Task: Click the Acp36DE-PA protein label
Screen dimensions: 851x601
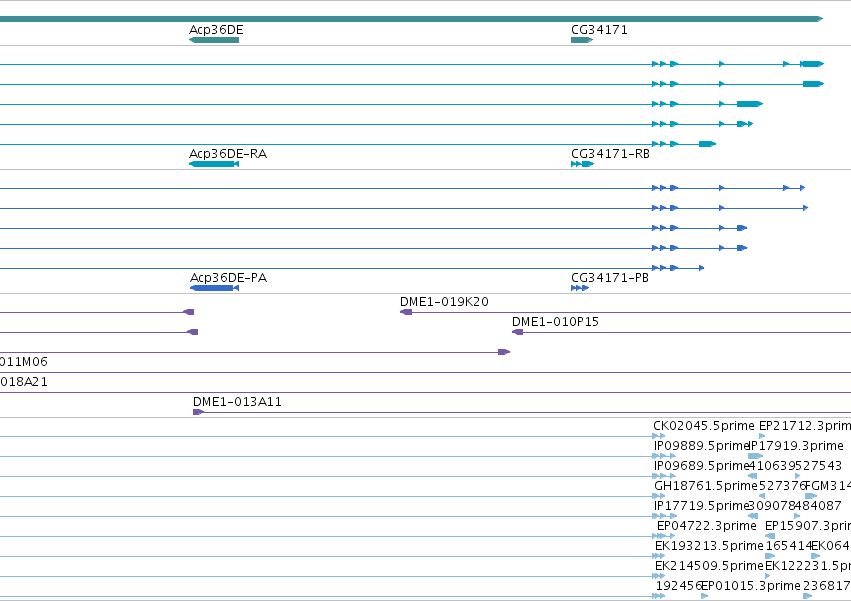Action: (x=228, y=278)
